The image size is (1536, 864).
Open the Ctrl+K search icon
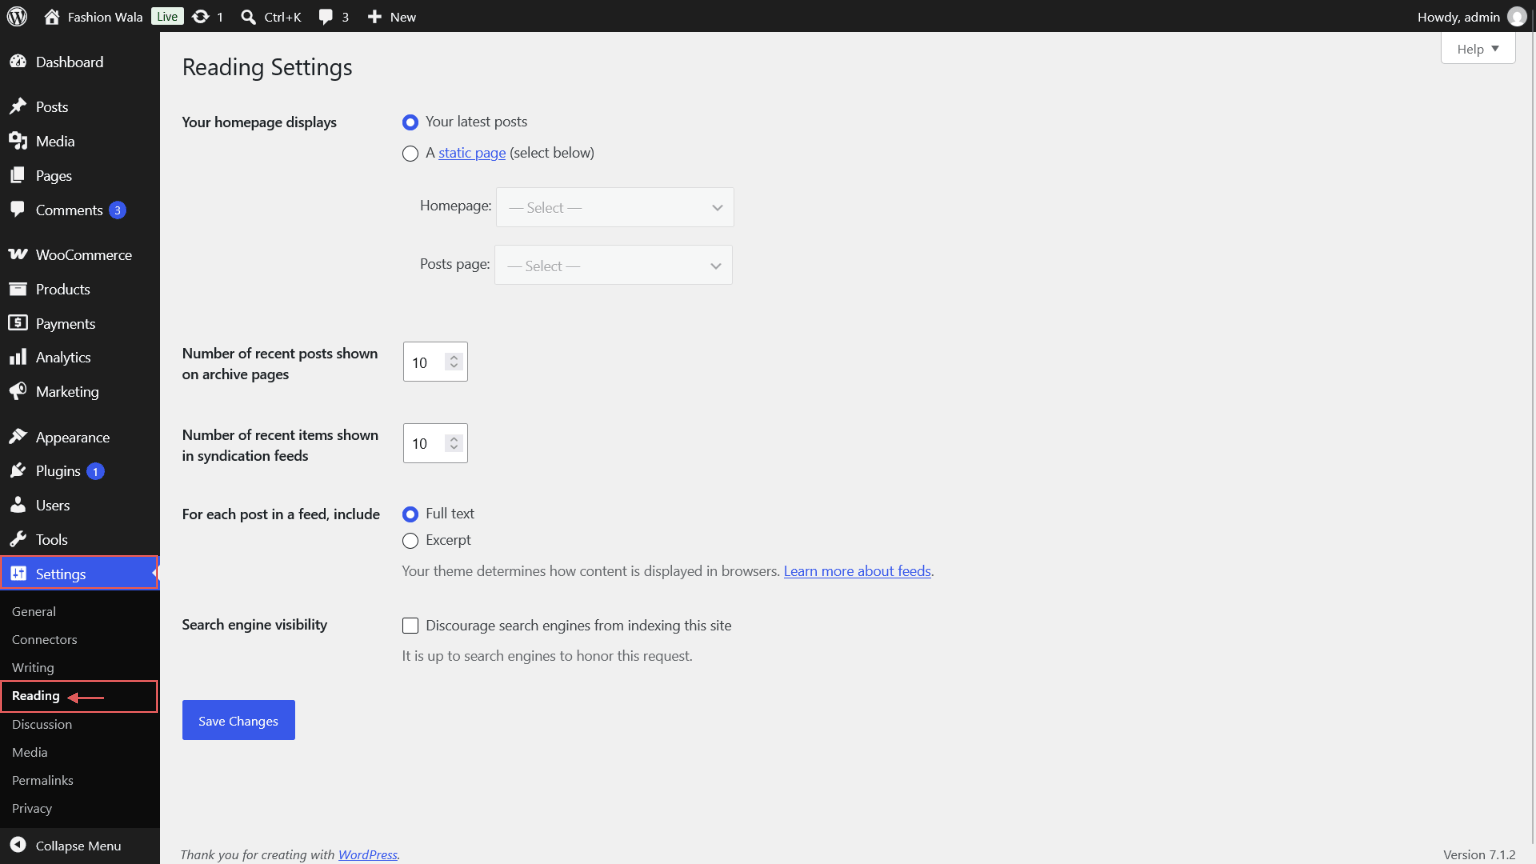coord(248,16)
